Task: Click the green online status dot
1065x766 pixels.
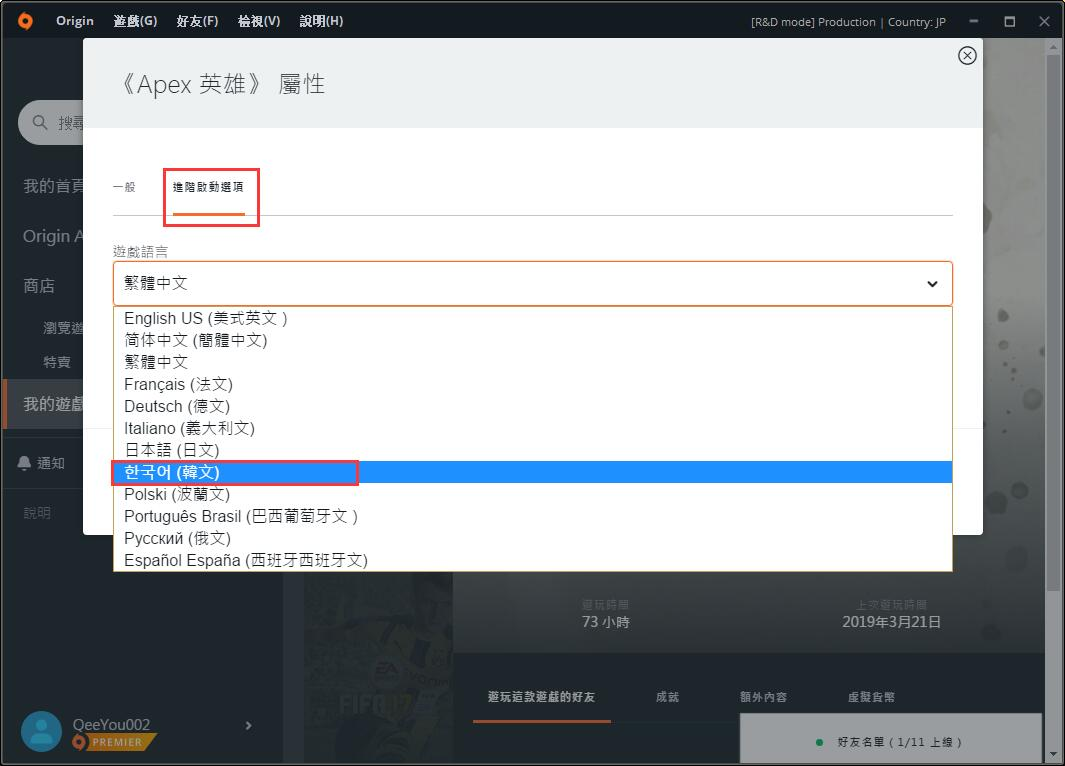Action: [x=819, y=742]
